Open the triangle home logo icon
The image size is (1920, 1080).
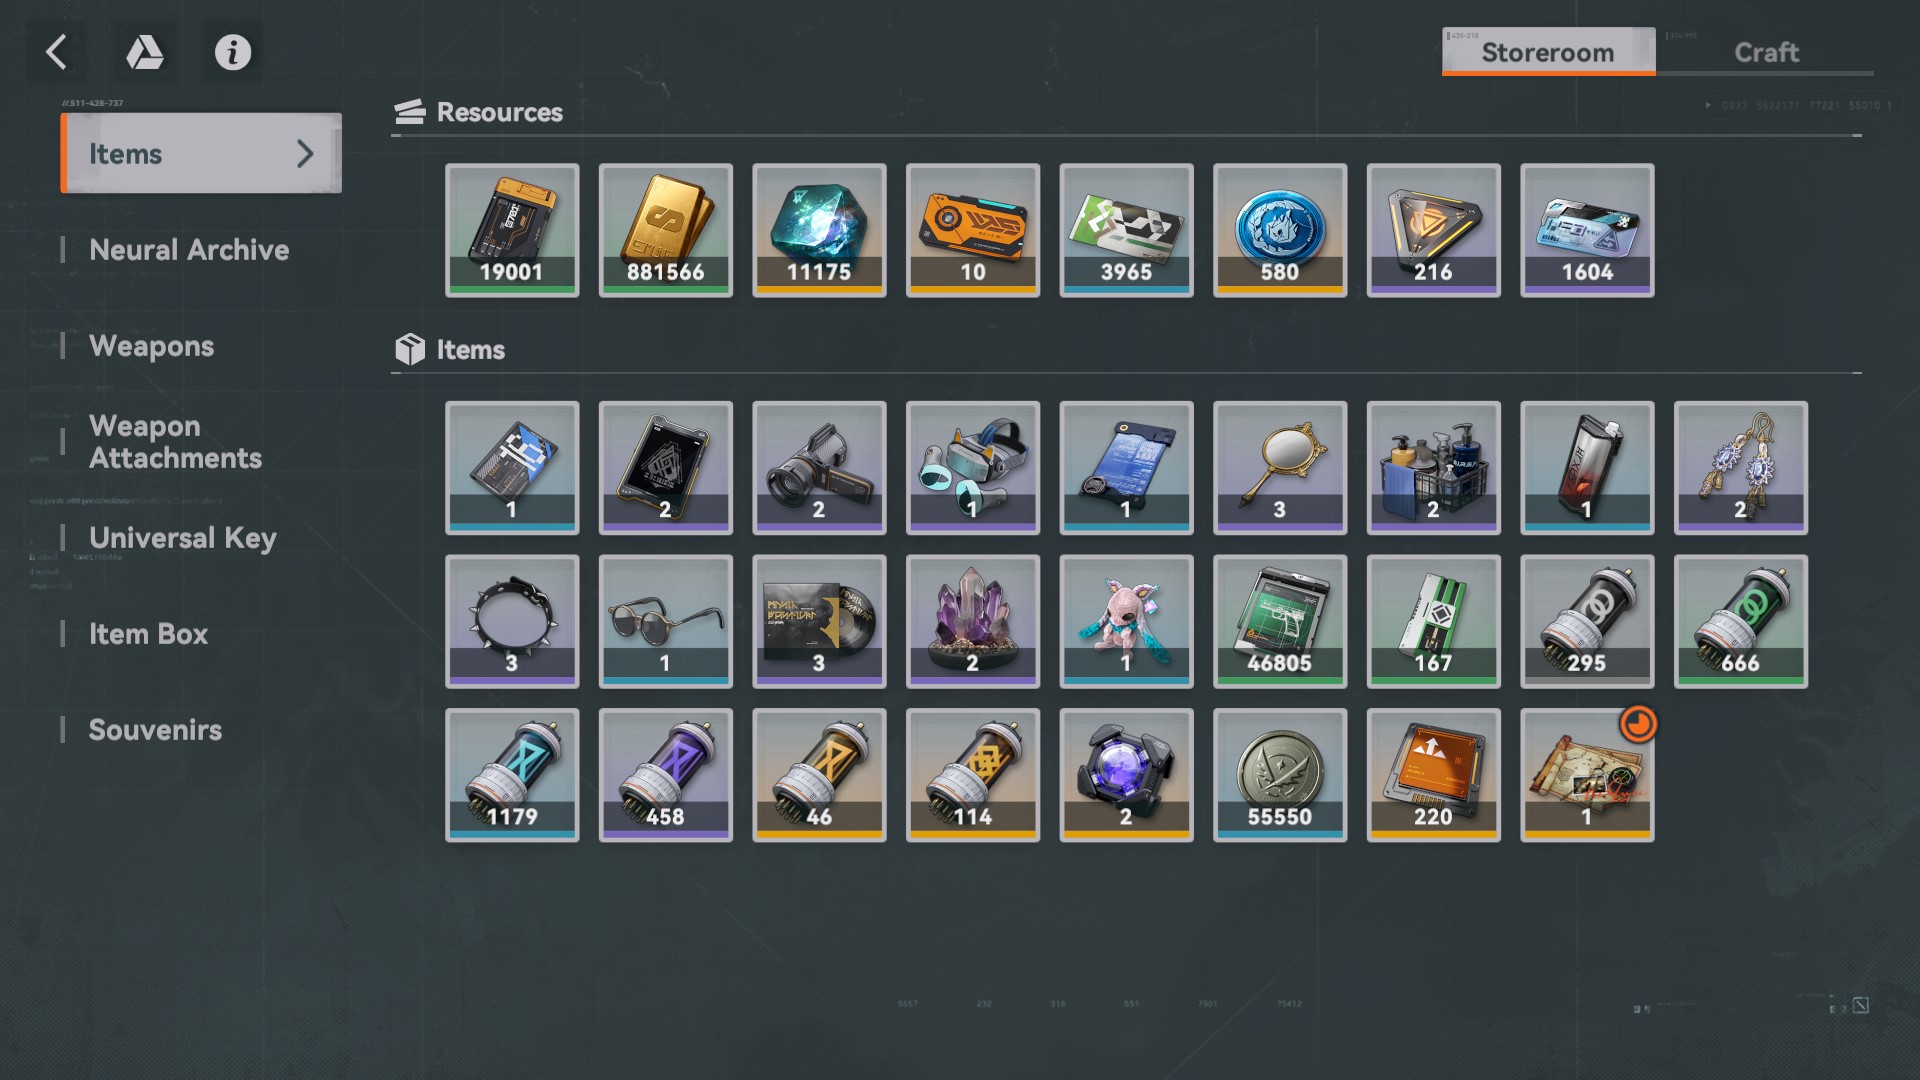144,52
